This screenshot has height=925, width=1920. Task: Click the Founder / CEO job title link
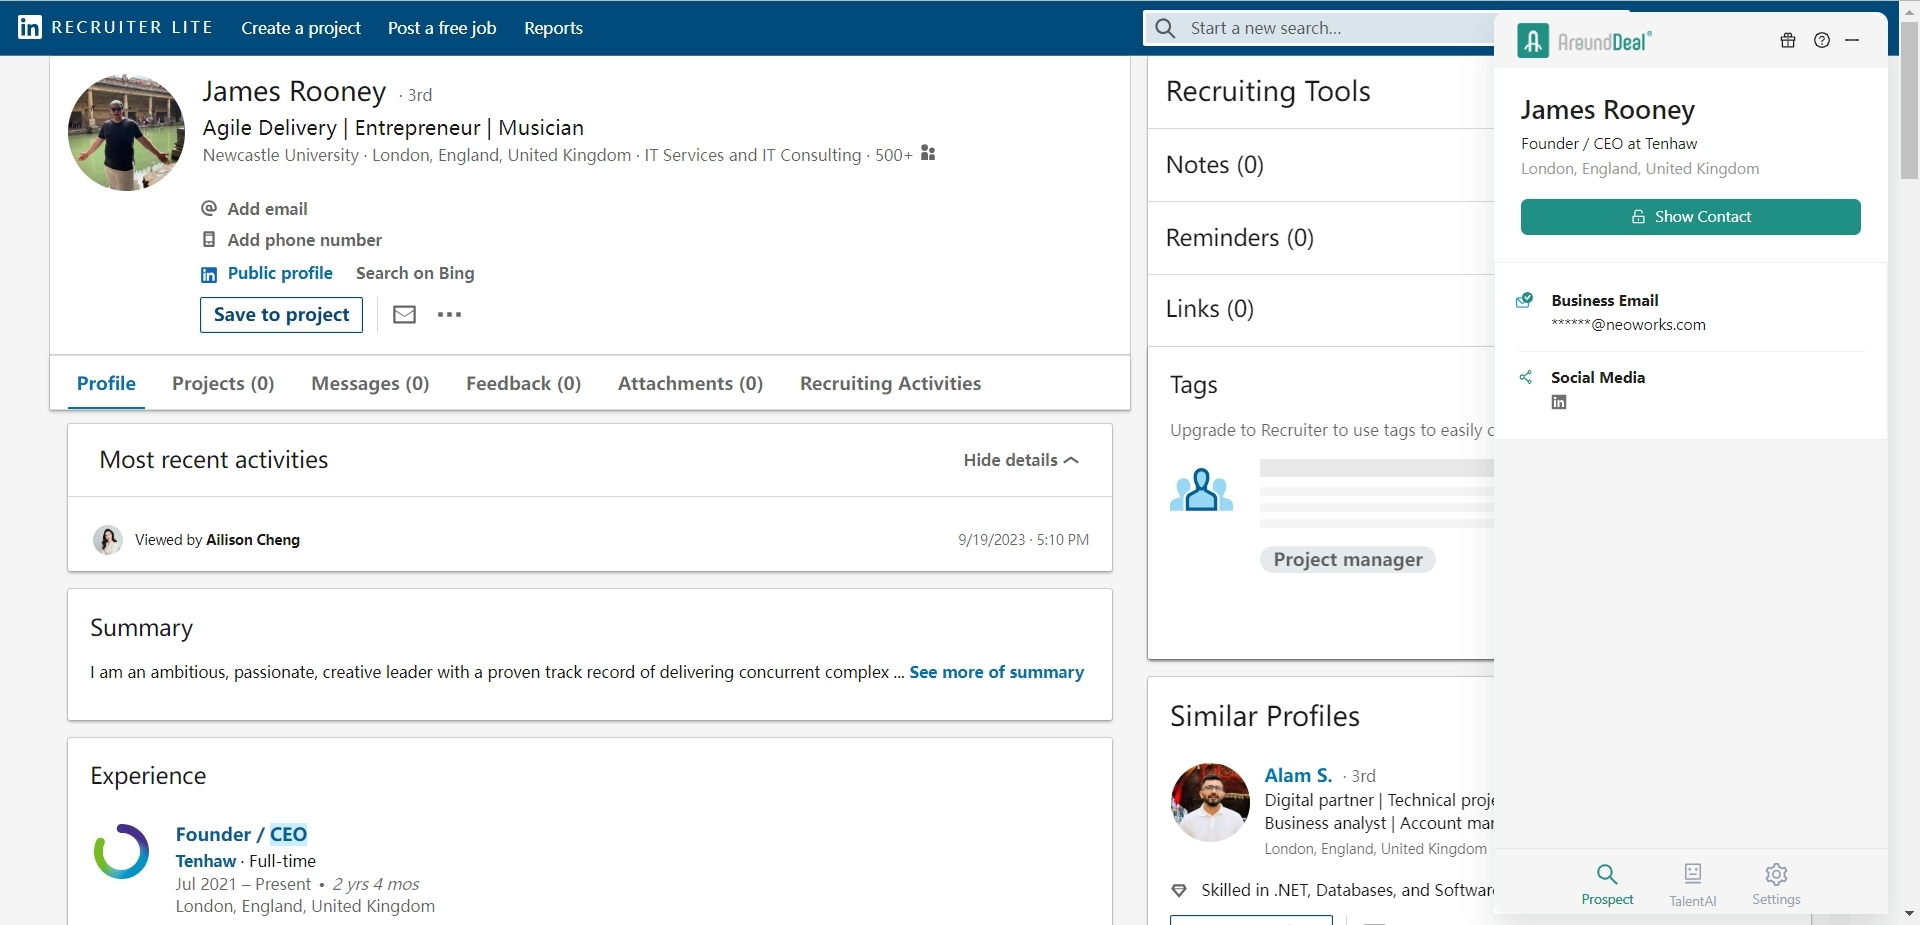241,834
